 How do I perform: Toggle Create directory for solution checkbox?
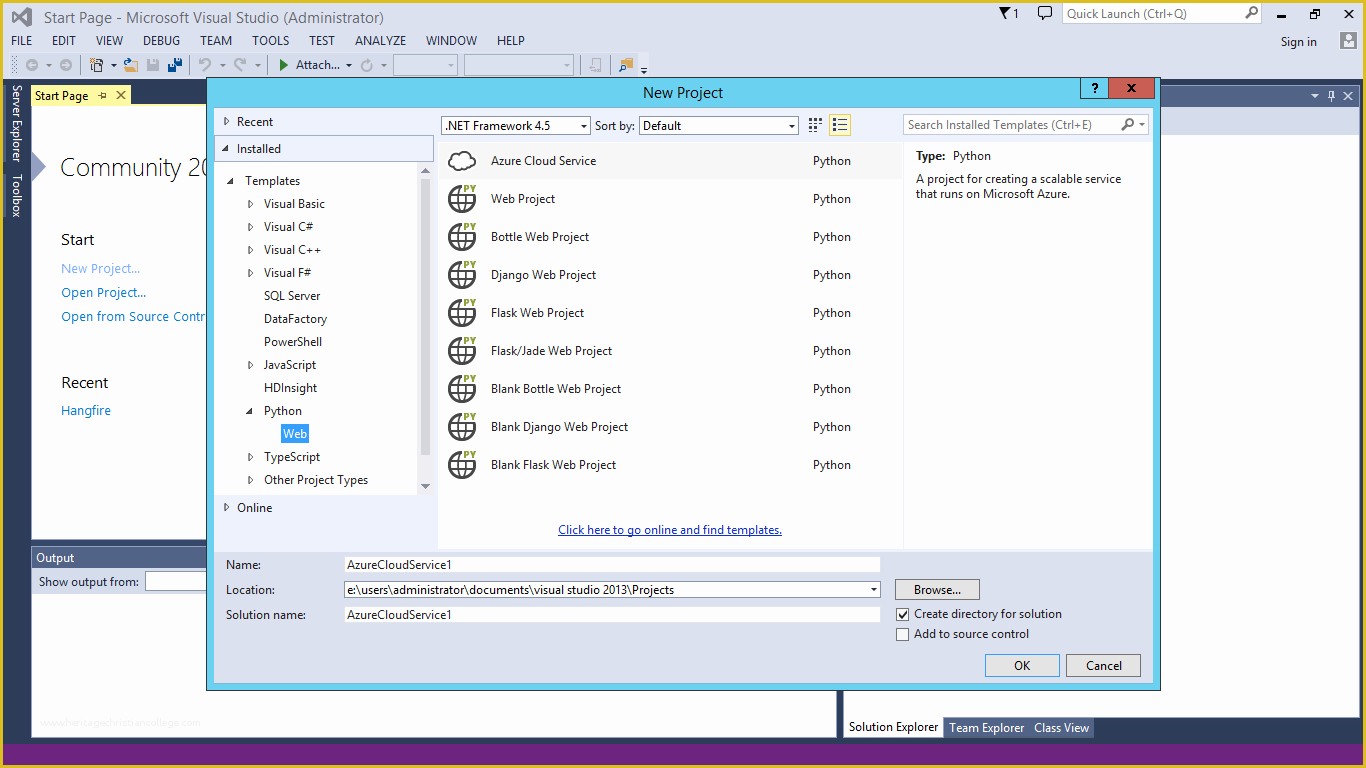pyautogui.click(x=903, y=614)
